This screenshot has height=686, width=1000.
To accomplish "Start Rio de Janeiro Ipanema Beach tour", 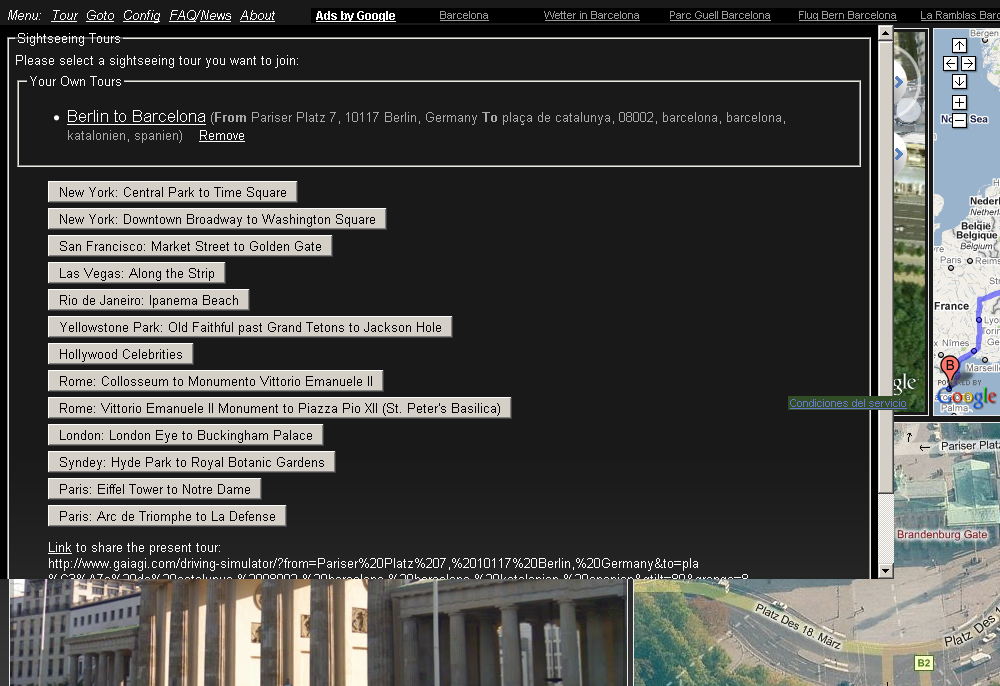I will (149, 300).
